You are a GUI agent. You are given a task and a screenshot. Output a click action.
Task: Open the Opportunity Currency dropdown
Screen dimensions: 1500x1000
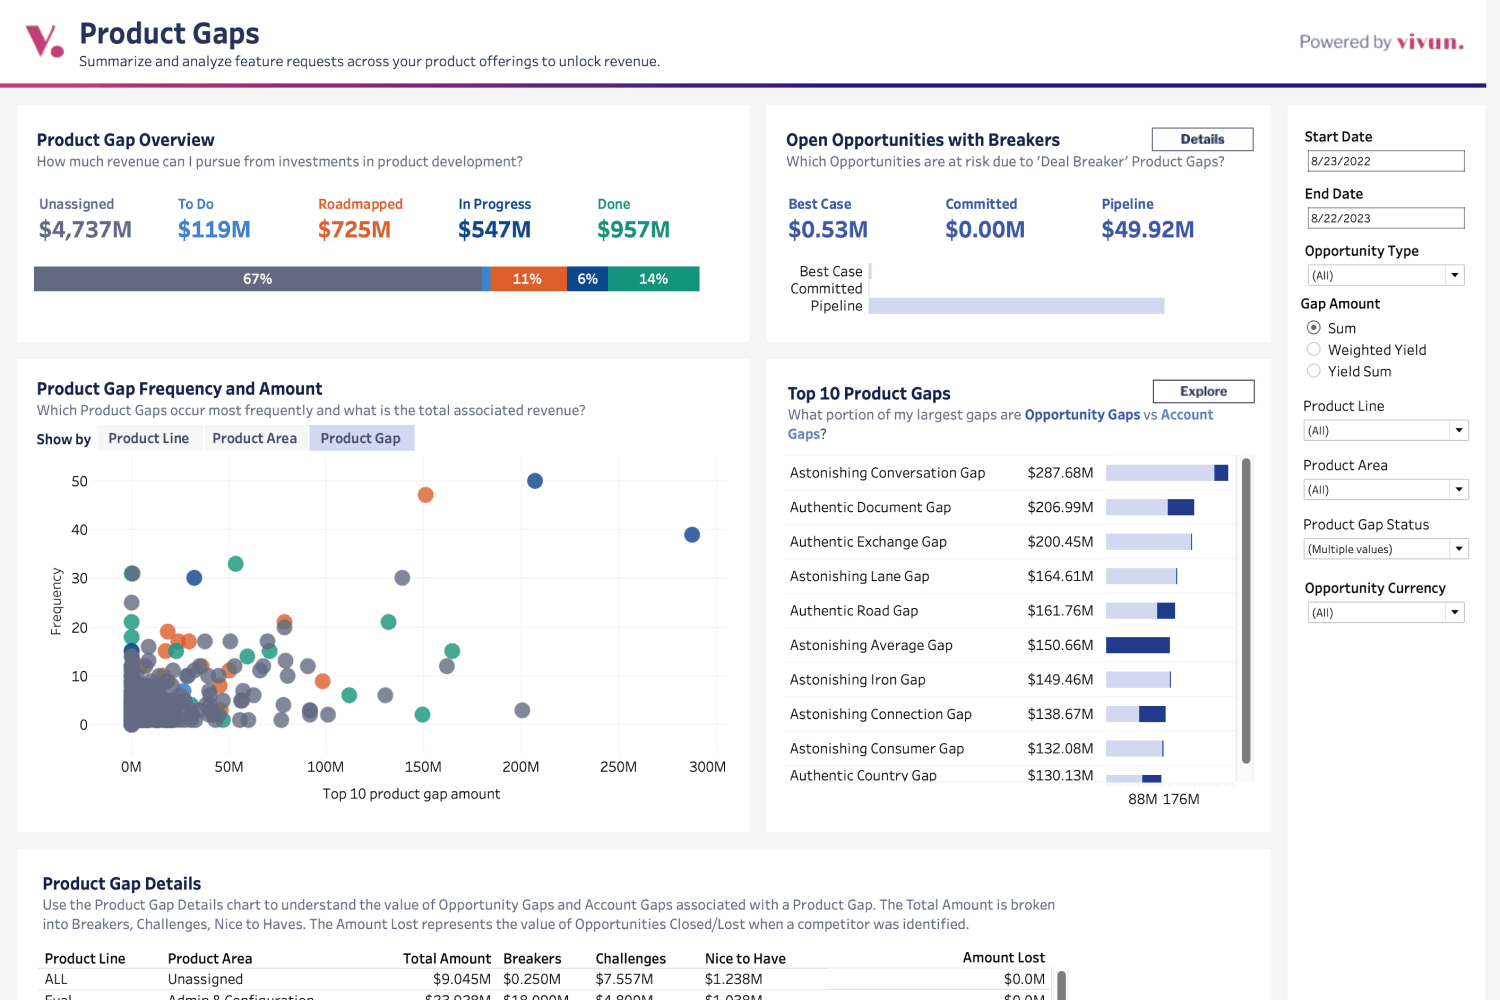(x=1386, y=612)
